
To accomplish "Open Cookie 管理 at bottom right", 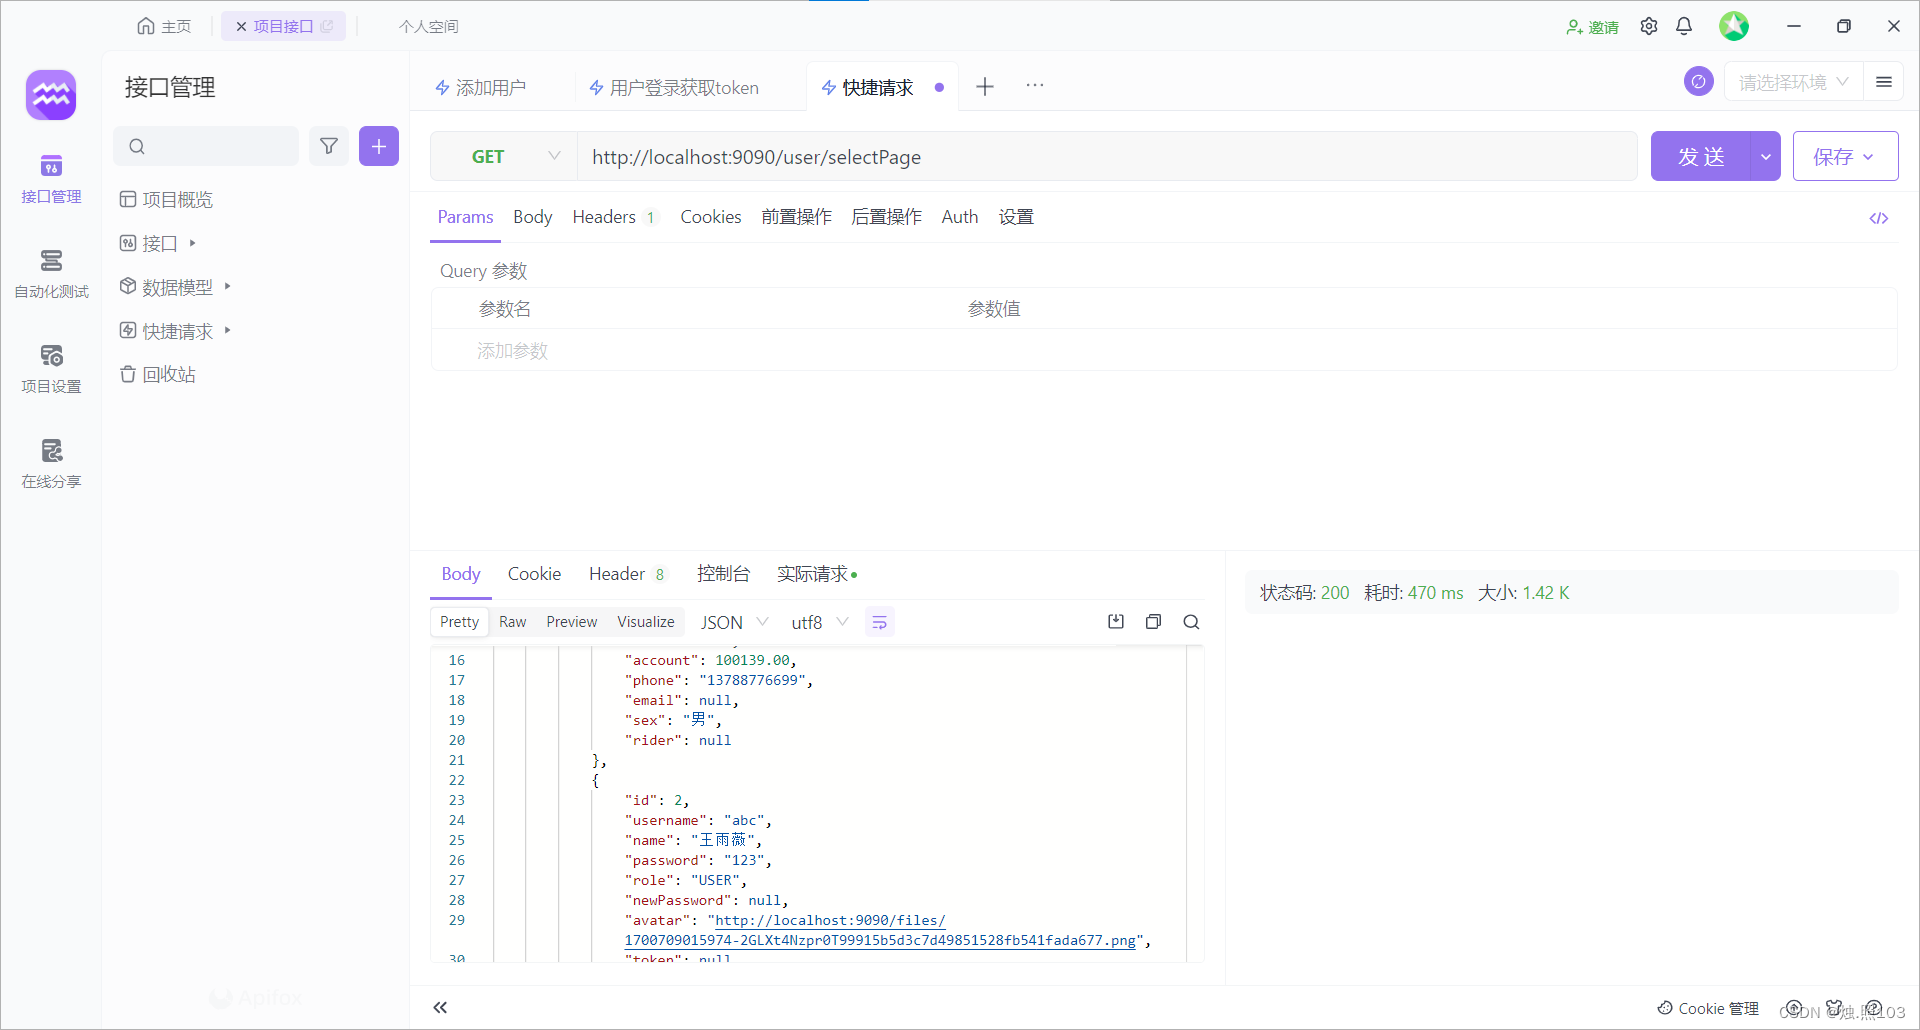I will [x=1716, y=1008].
